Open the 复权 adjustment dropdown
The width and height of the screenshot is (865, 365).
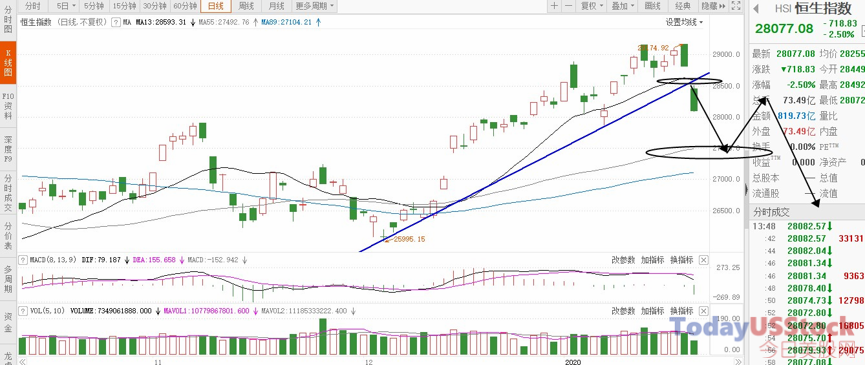592,6
